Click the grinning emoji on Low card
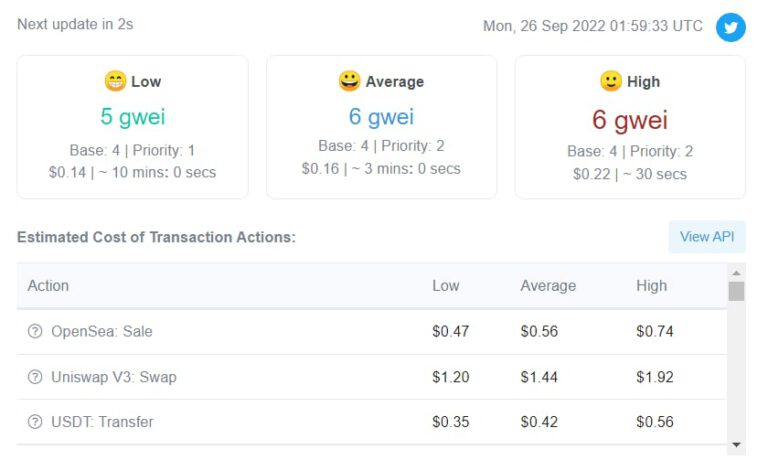This screenshot has height=460, width=768. coord(115,81)
